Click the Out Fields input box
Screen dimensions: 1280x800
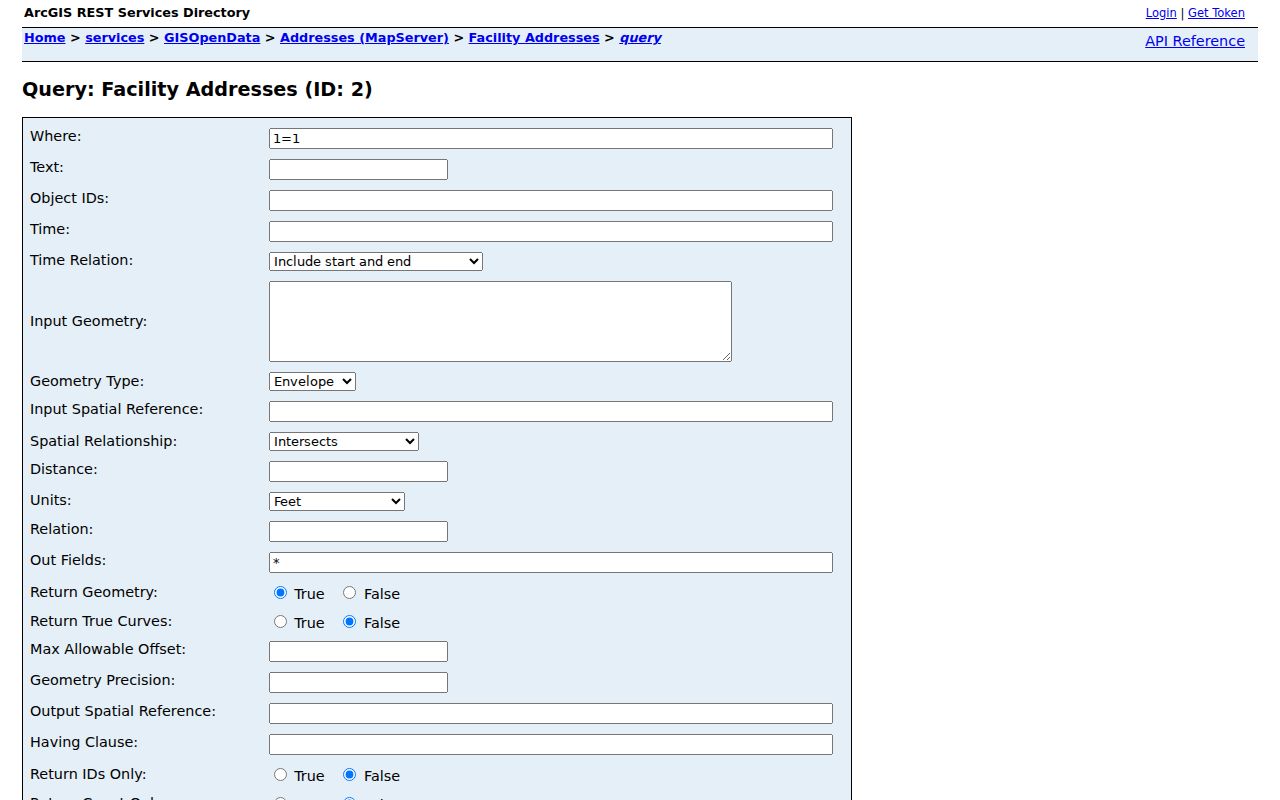tap(551, 563)
